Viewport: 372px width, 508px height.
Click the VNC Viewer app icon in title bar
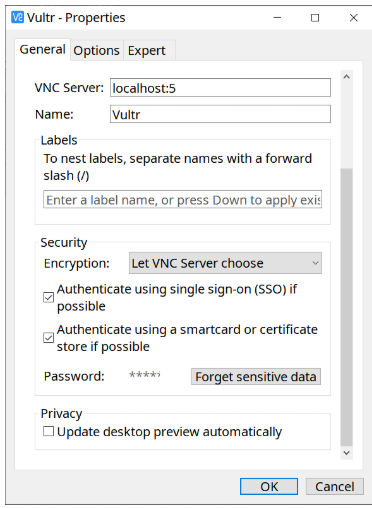pos(17,17)
